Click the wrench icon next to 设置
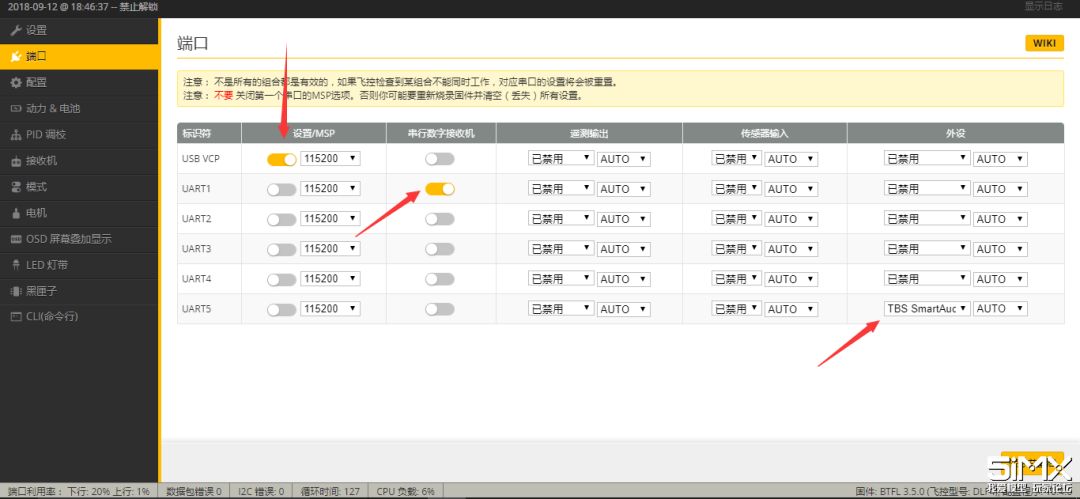Screen dimensions: 1080x499 click(x=16, y=30)
